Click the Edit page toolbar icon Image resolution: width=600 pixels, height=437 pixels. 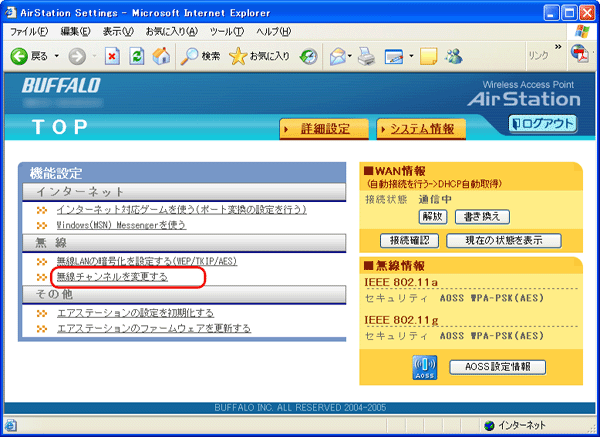tap(394, 57)
